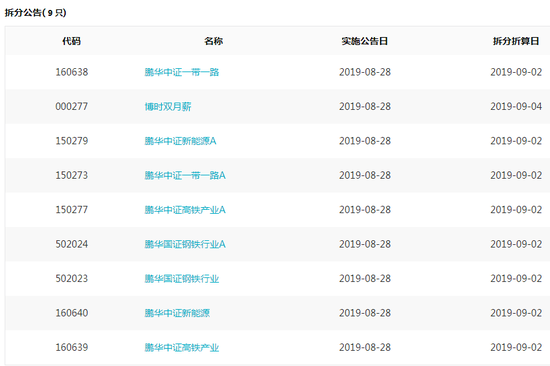Select fund code 150273
The width and height of the screenshot is (550, 366).
click(x=72, y=175)
